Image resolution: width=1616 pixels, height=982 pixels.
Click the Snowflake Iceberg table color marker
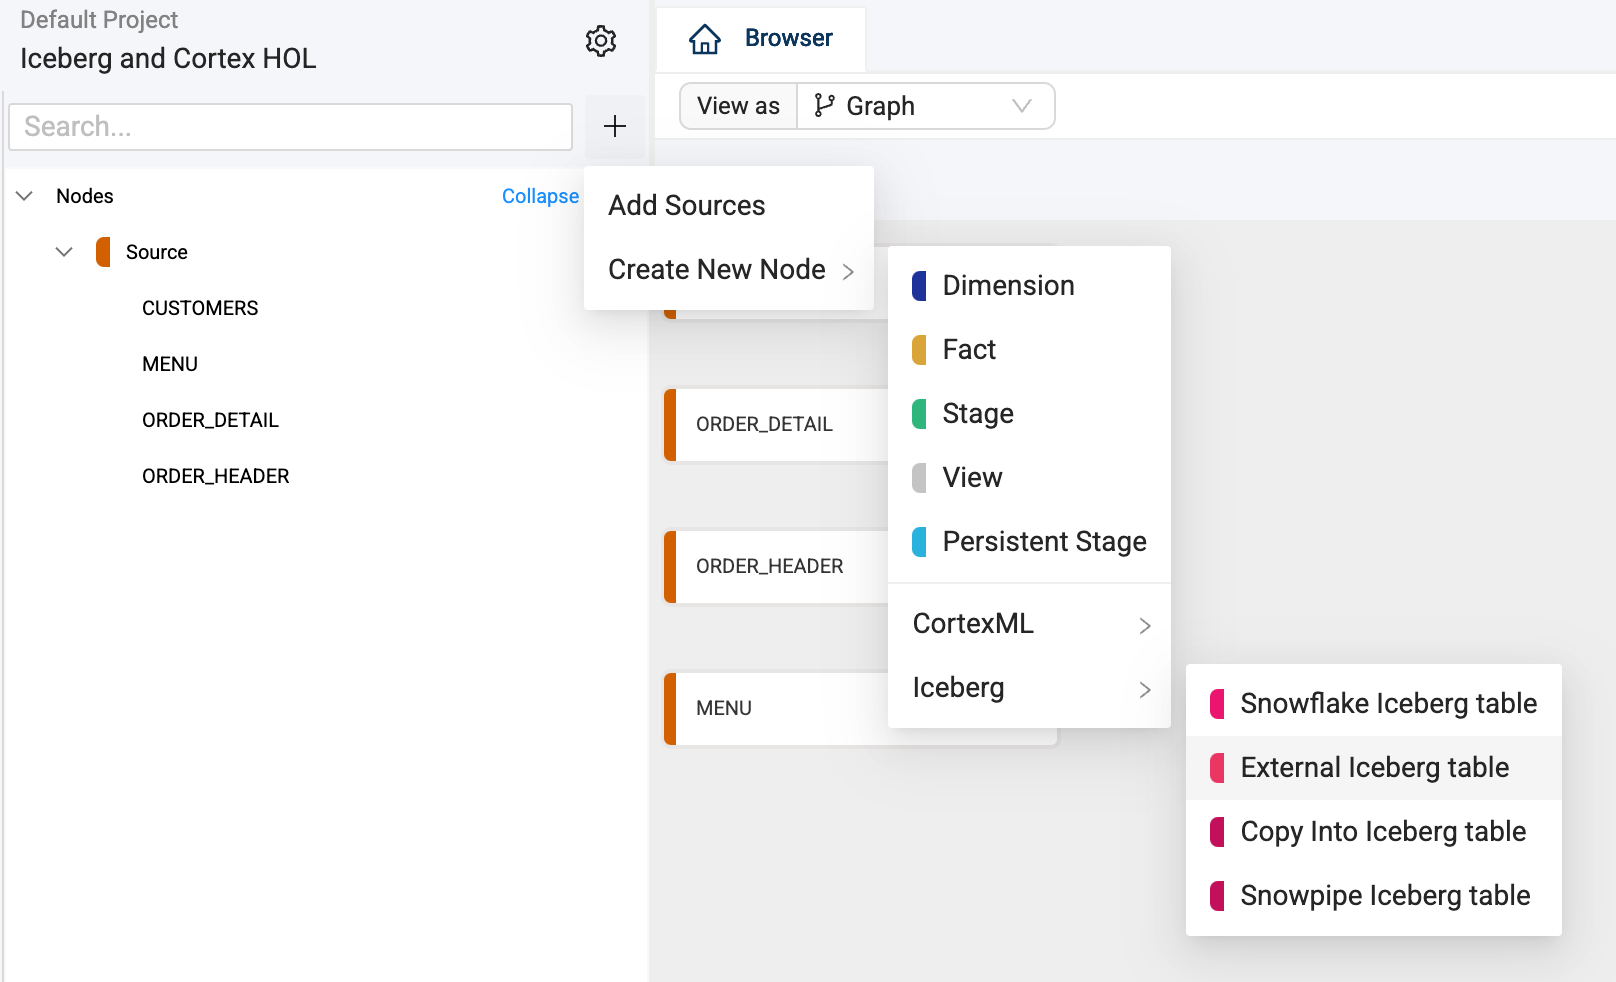tap(1217, 704)
